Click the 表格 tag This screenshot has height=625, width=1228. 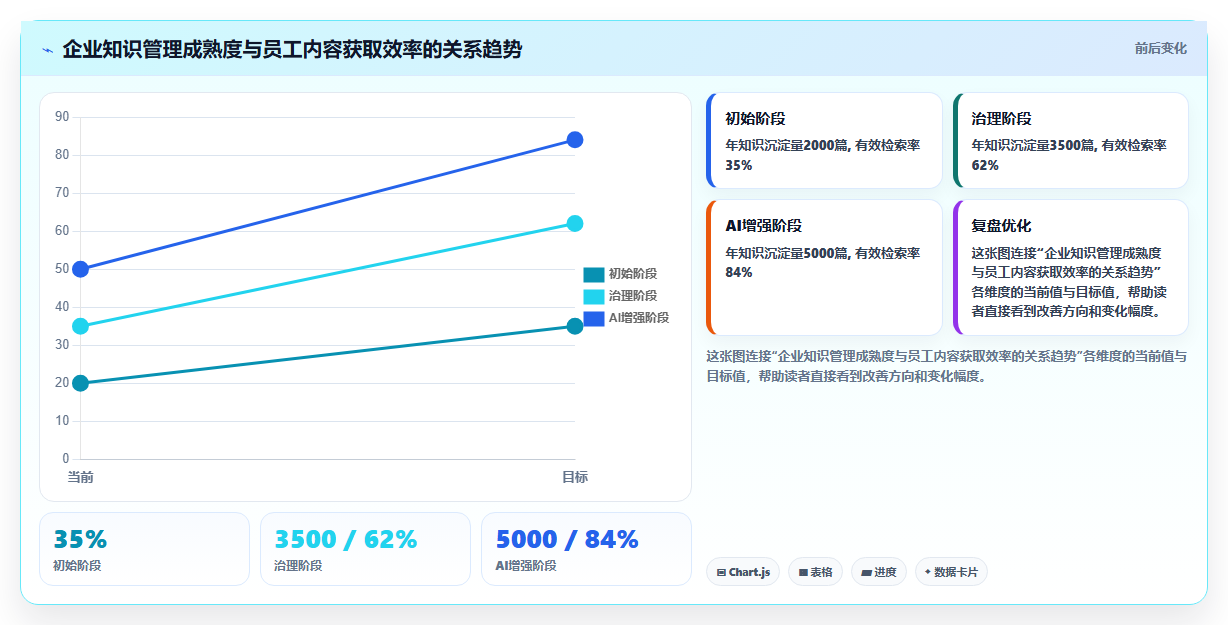tap(815, 572)
